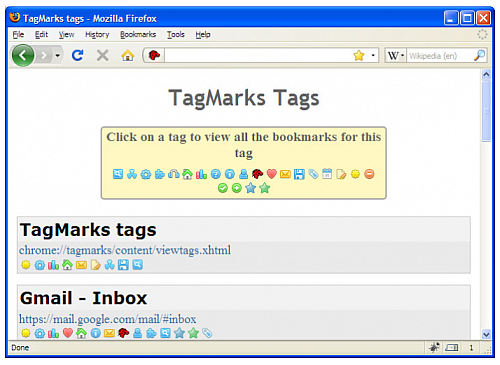500x365 pixels.
Task: Click inside the URL address field
Action: tap(258, 55)
